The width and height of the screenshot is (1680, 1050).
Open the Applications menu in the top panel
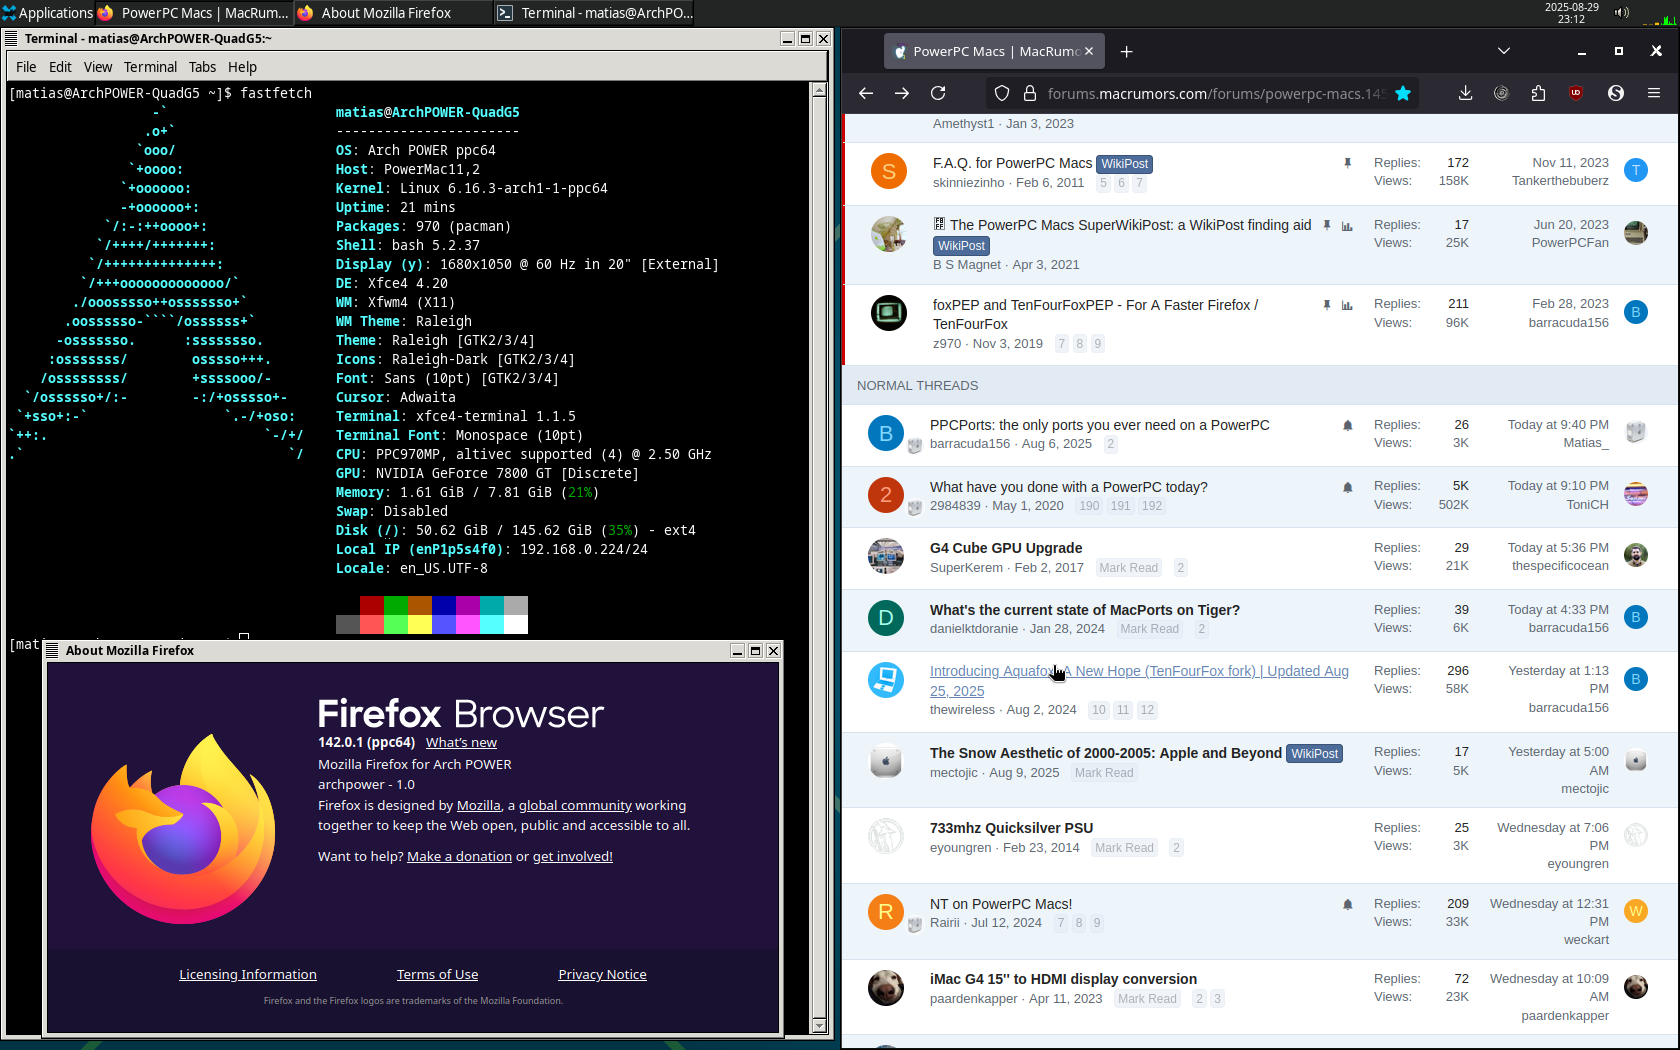coord(47,12)
